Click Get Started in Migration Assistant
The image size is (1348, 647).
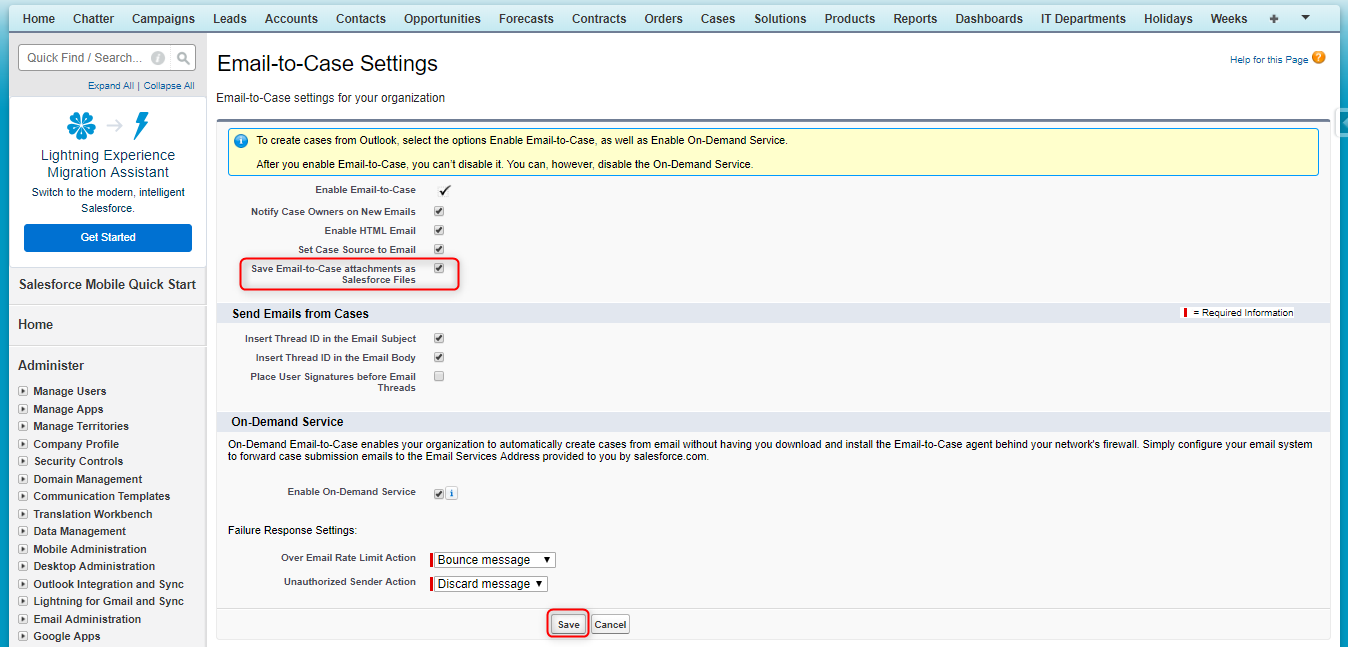pyautogui.click(x=108, y=238)
